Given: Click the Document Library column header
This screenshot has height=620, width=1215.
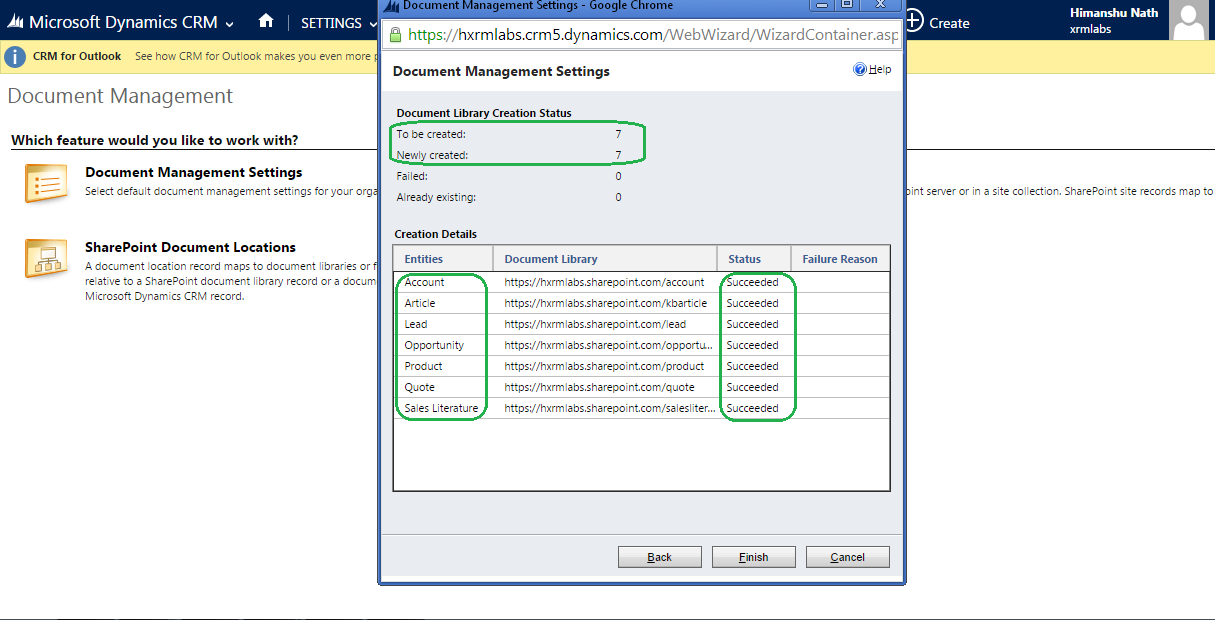Looking at the screenshot, I should click(606, 259).
